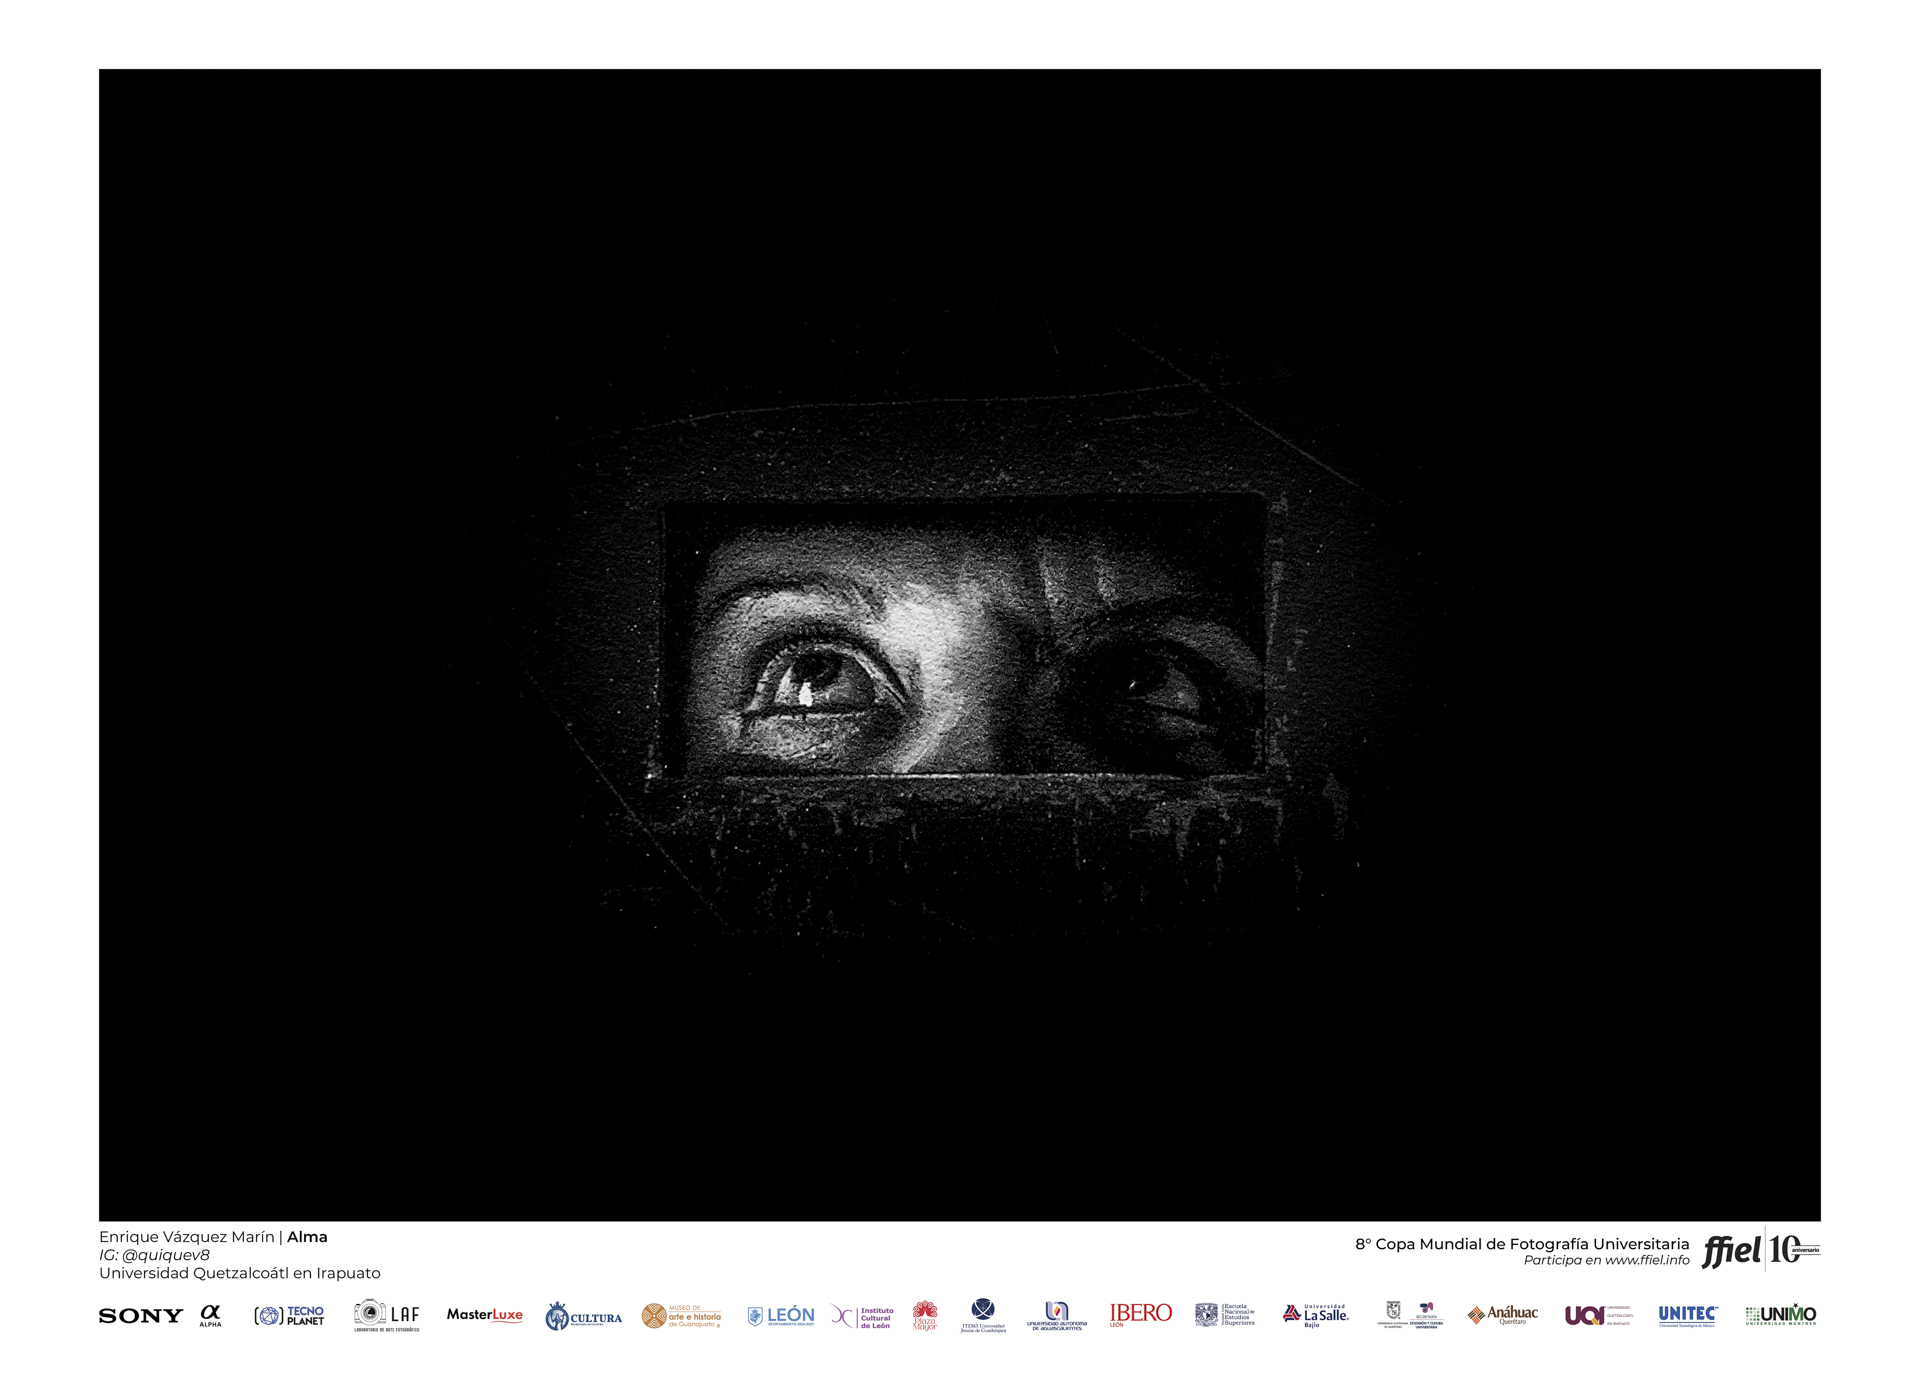The height and width of the screenshot is (1377, 1920).
Task: Click the UNITEC logo
Action: [x=1688, y=1316]
